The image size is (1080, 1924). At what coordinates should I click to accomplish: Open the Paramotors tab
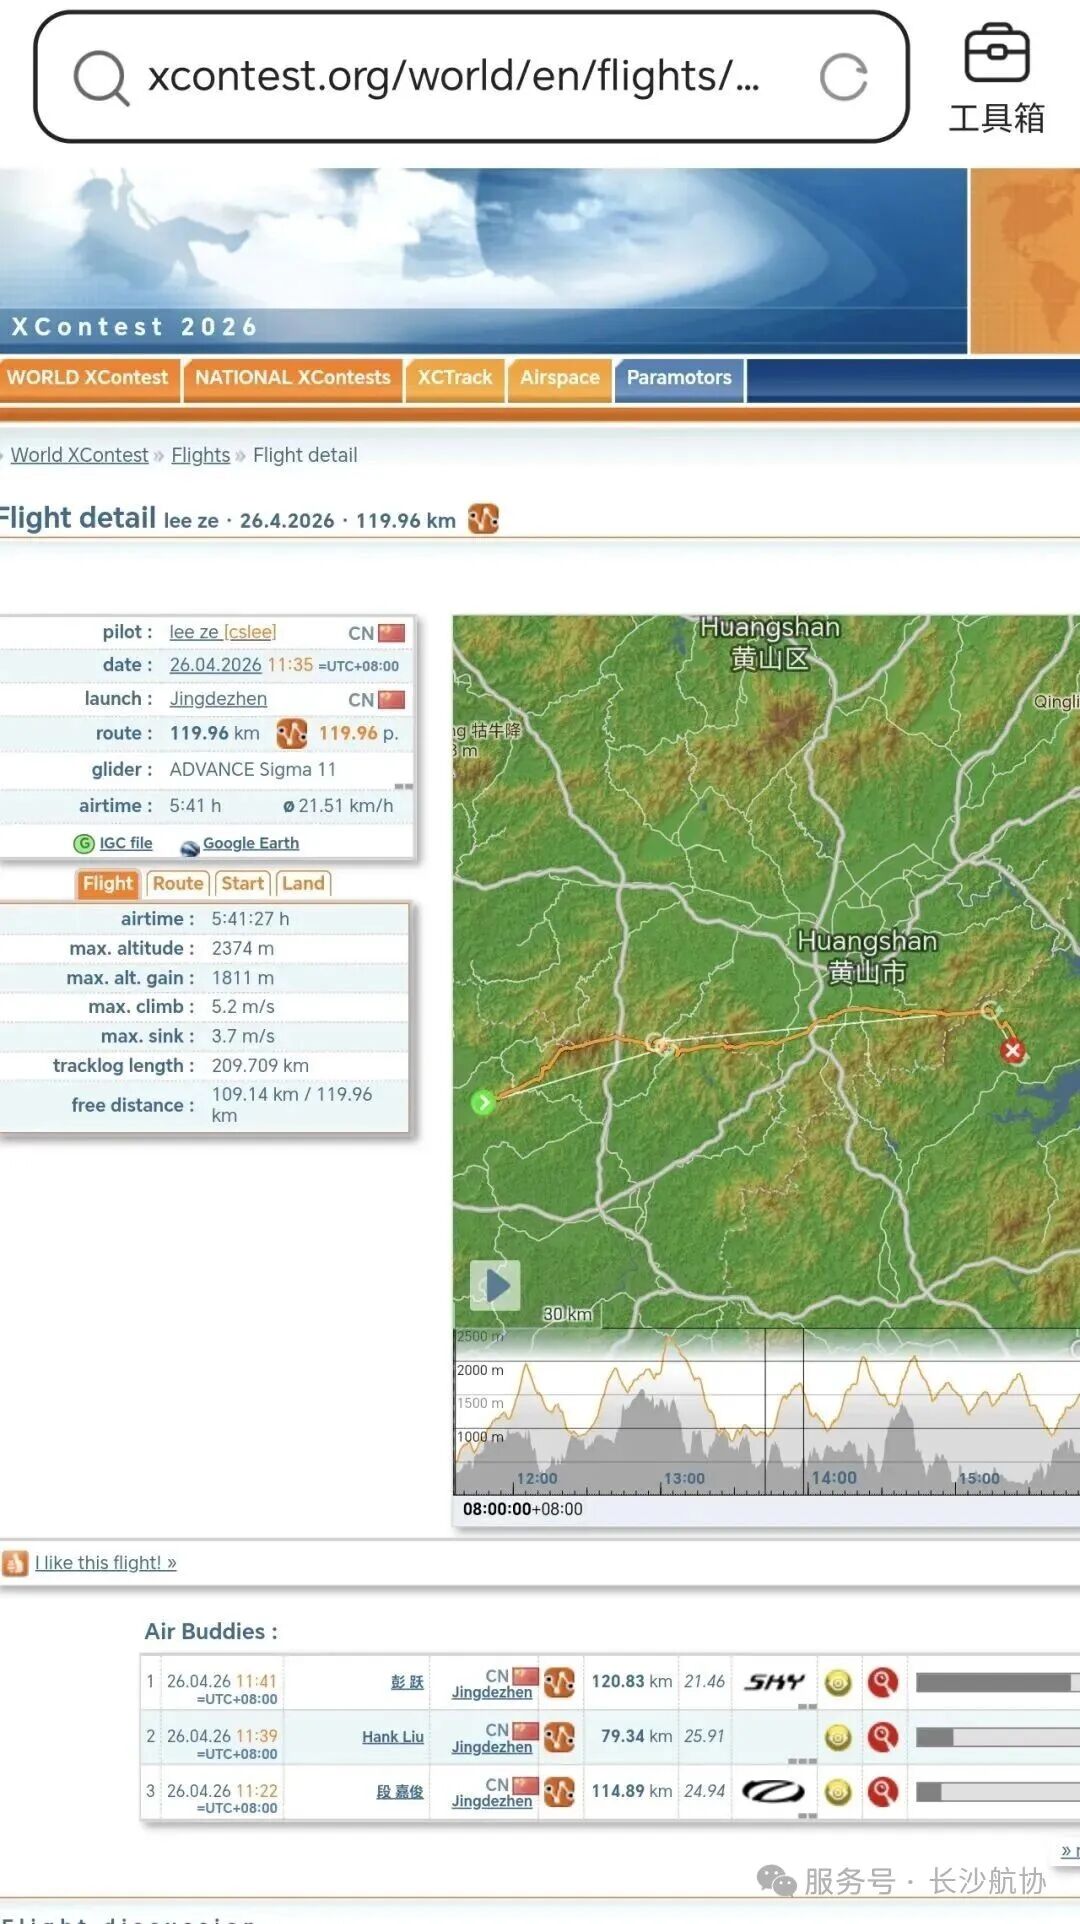[x=679, y=378]
